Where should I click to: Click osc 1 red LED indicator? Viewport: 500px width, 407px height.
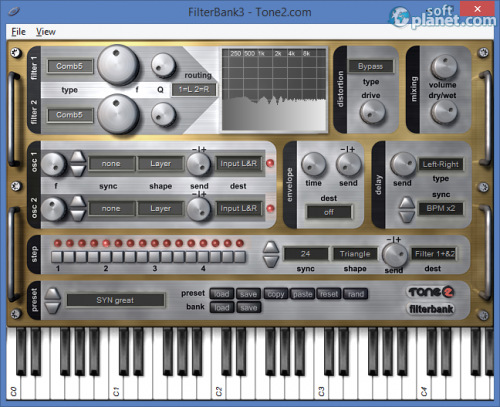coord(270,163)
